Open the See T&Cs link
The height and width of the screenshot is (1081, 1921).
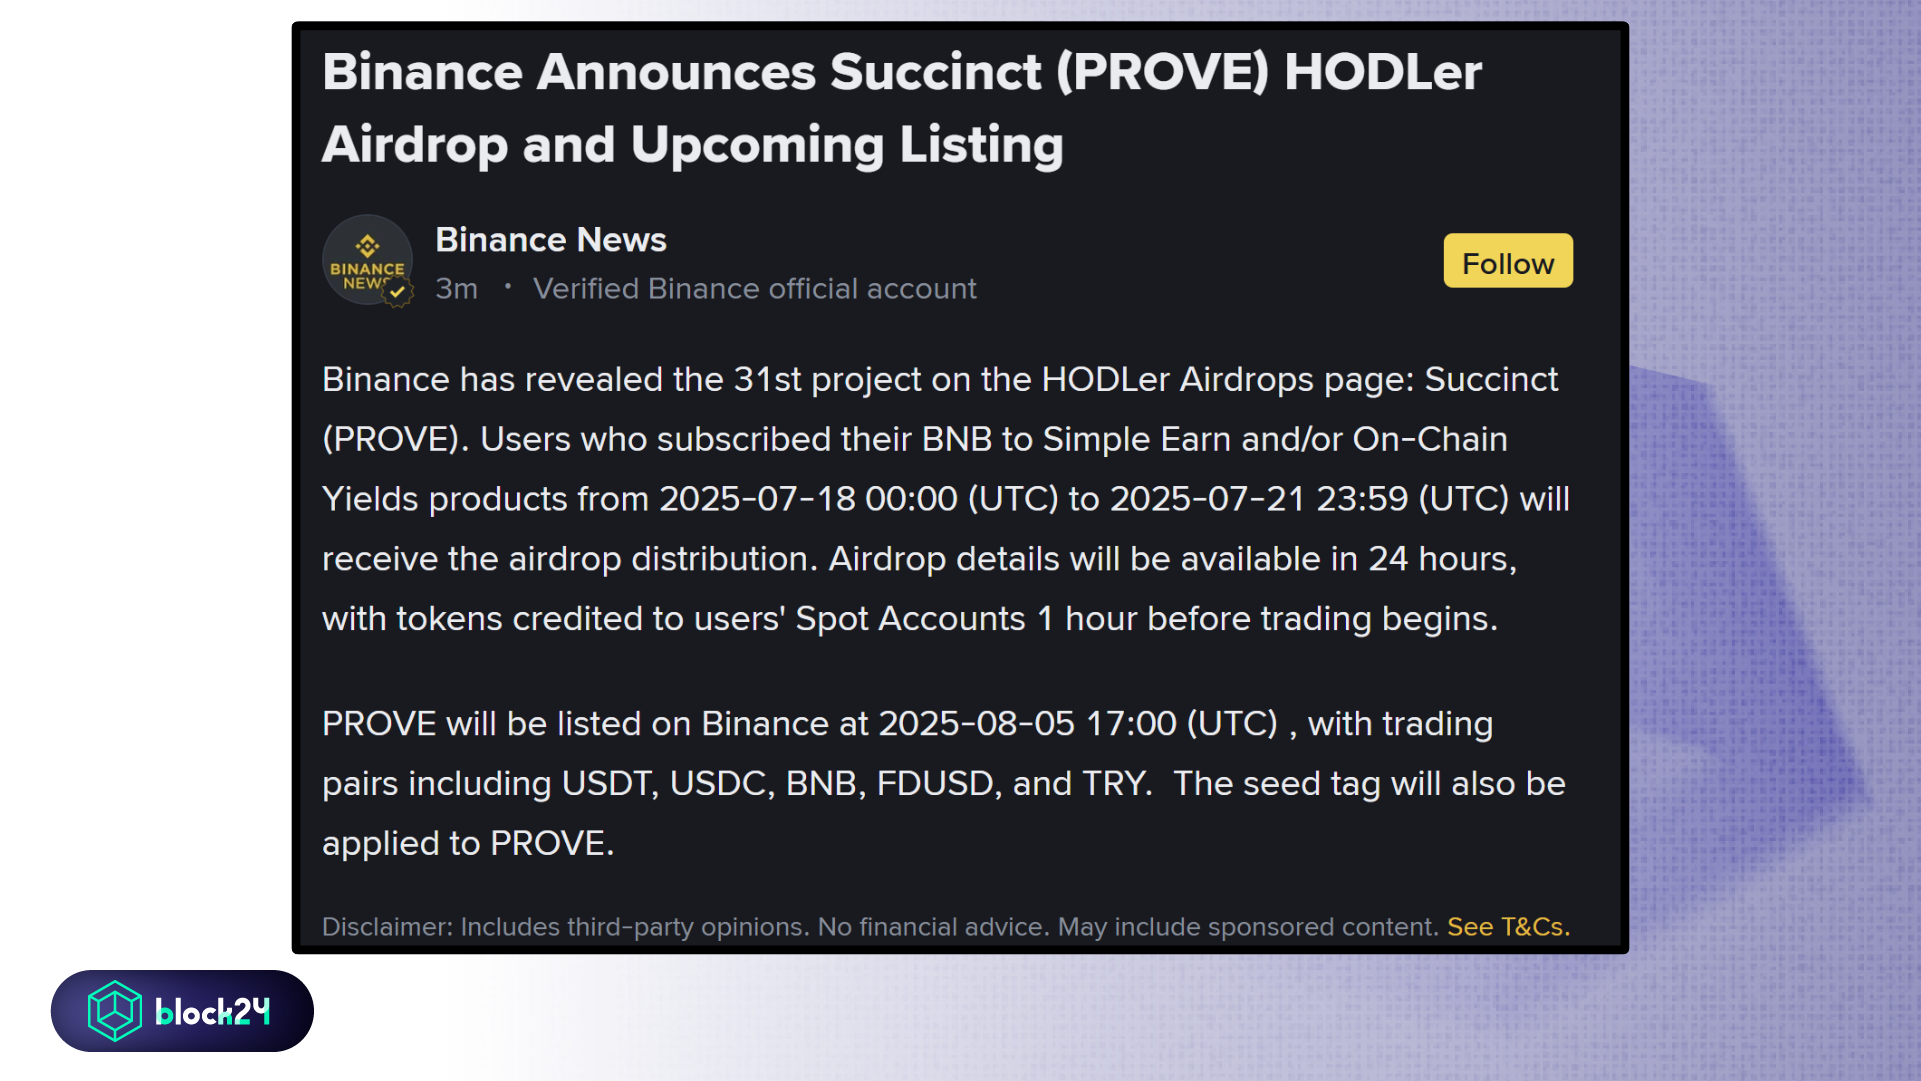[x=1508, y=927]
